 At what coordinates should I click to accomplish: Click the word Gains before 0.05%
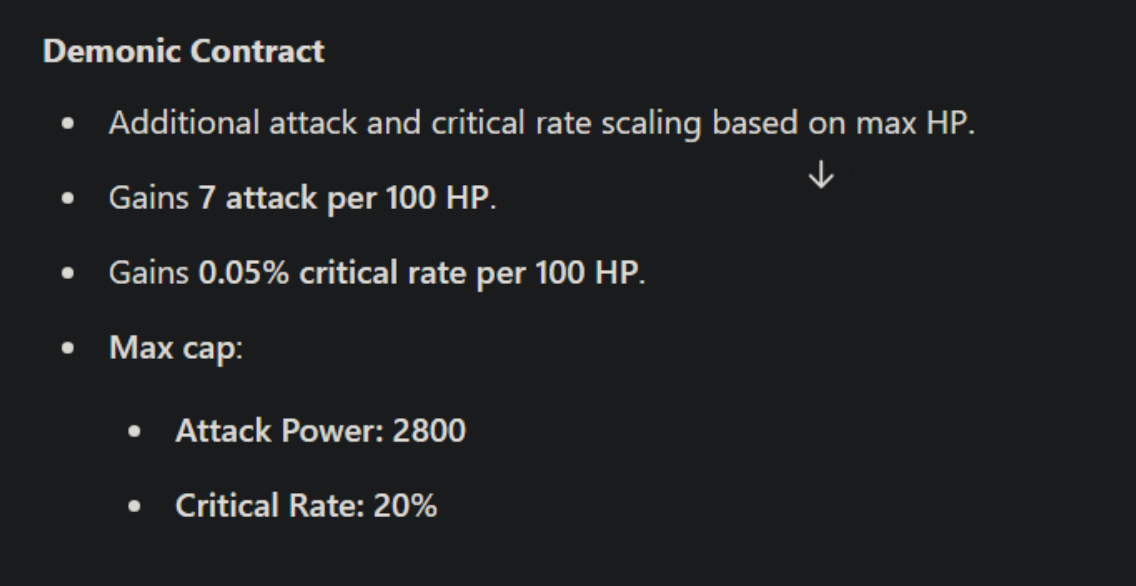(149, 273)
